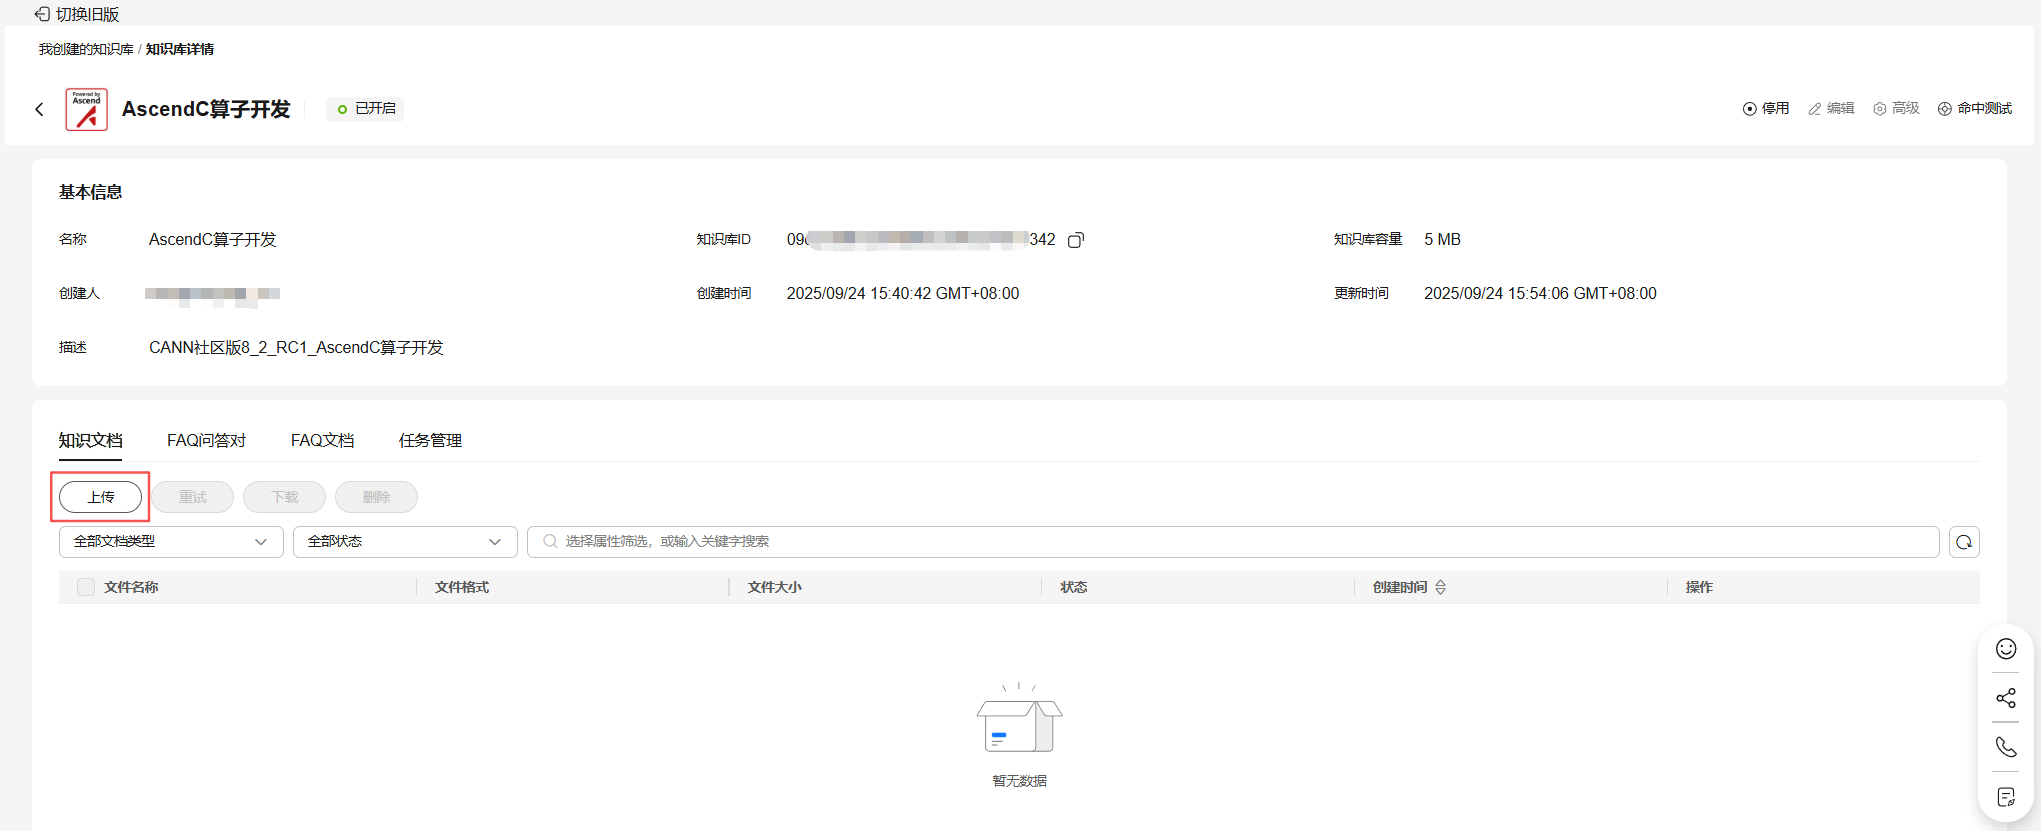Open 命中测试 hit test
This screenshot has width=2041, height=831.
pos(1975,108)
